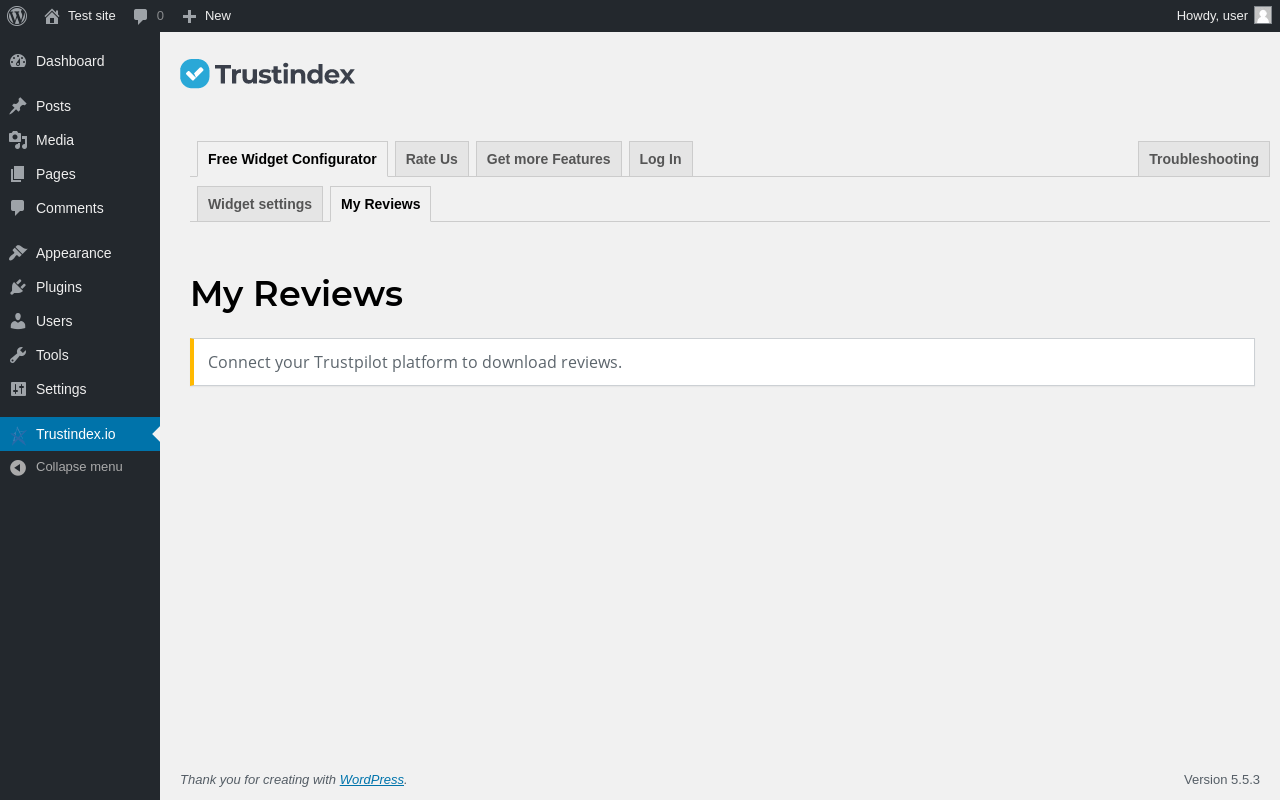Viewport: 1280px width, 800px height.
Task: Click the Trustindex wordmark text
Action: click(285, 74)
